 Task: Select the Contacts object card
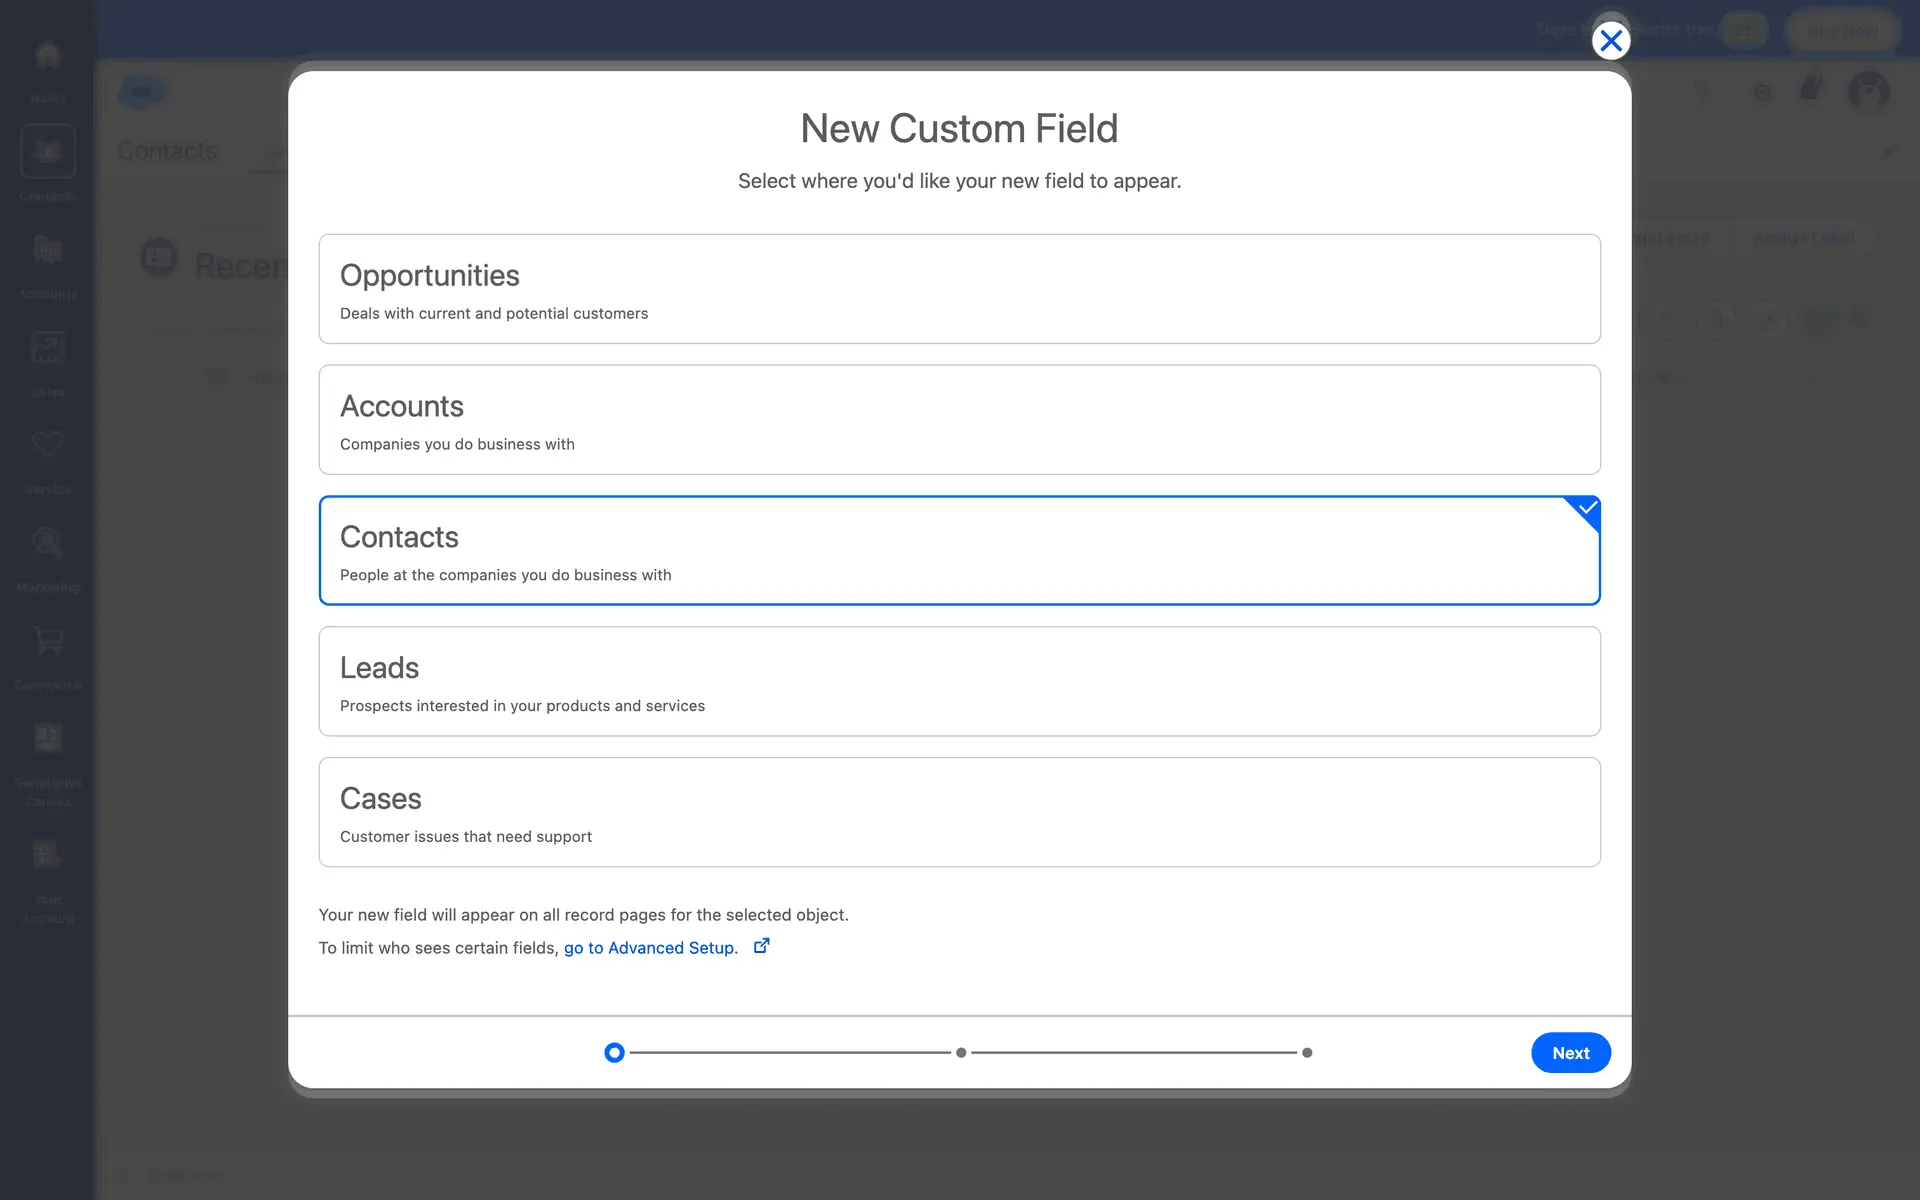[x=959, y=550]
